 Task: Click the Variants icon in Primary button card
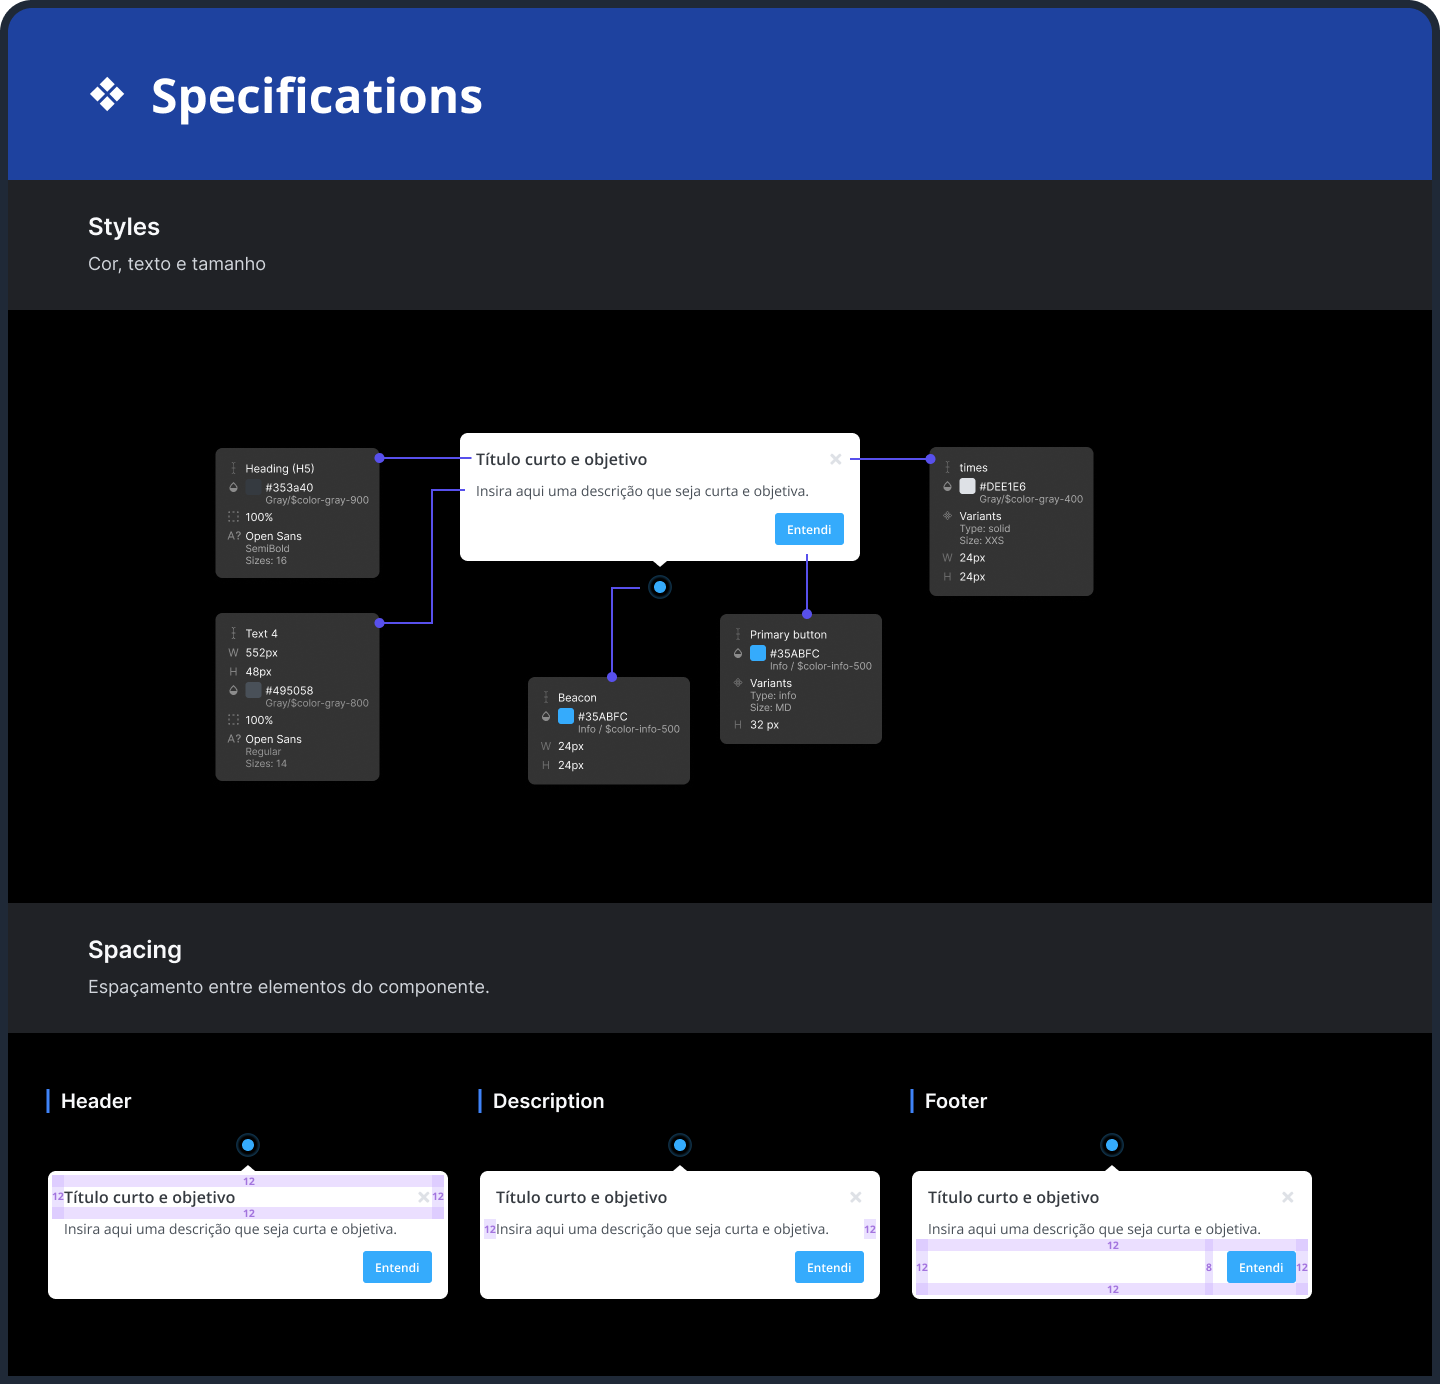point(738,683)
